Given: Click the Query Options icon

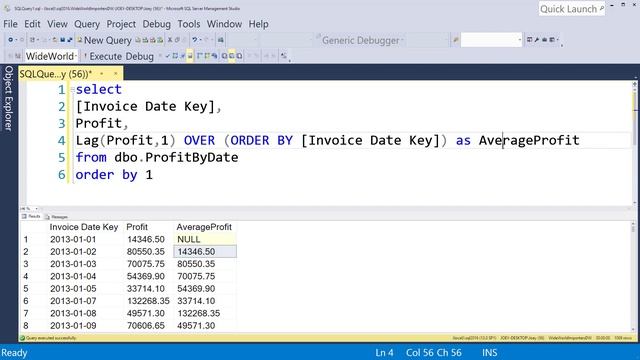Looking at the screenshot, I should 182,56.
